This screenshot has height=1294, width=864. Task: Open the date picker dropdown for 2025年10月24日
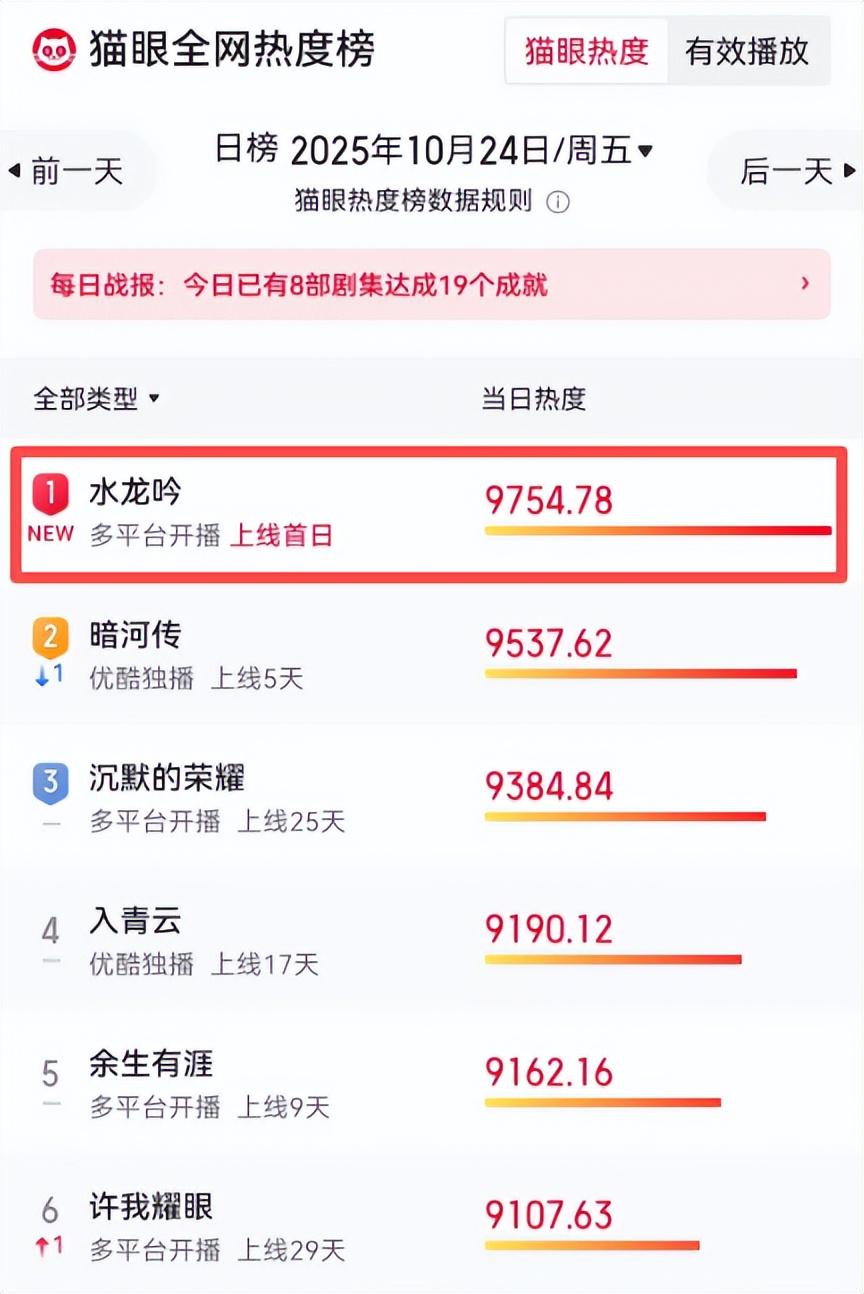pyautogui.click(x=645, y=151)
